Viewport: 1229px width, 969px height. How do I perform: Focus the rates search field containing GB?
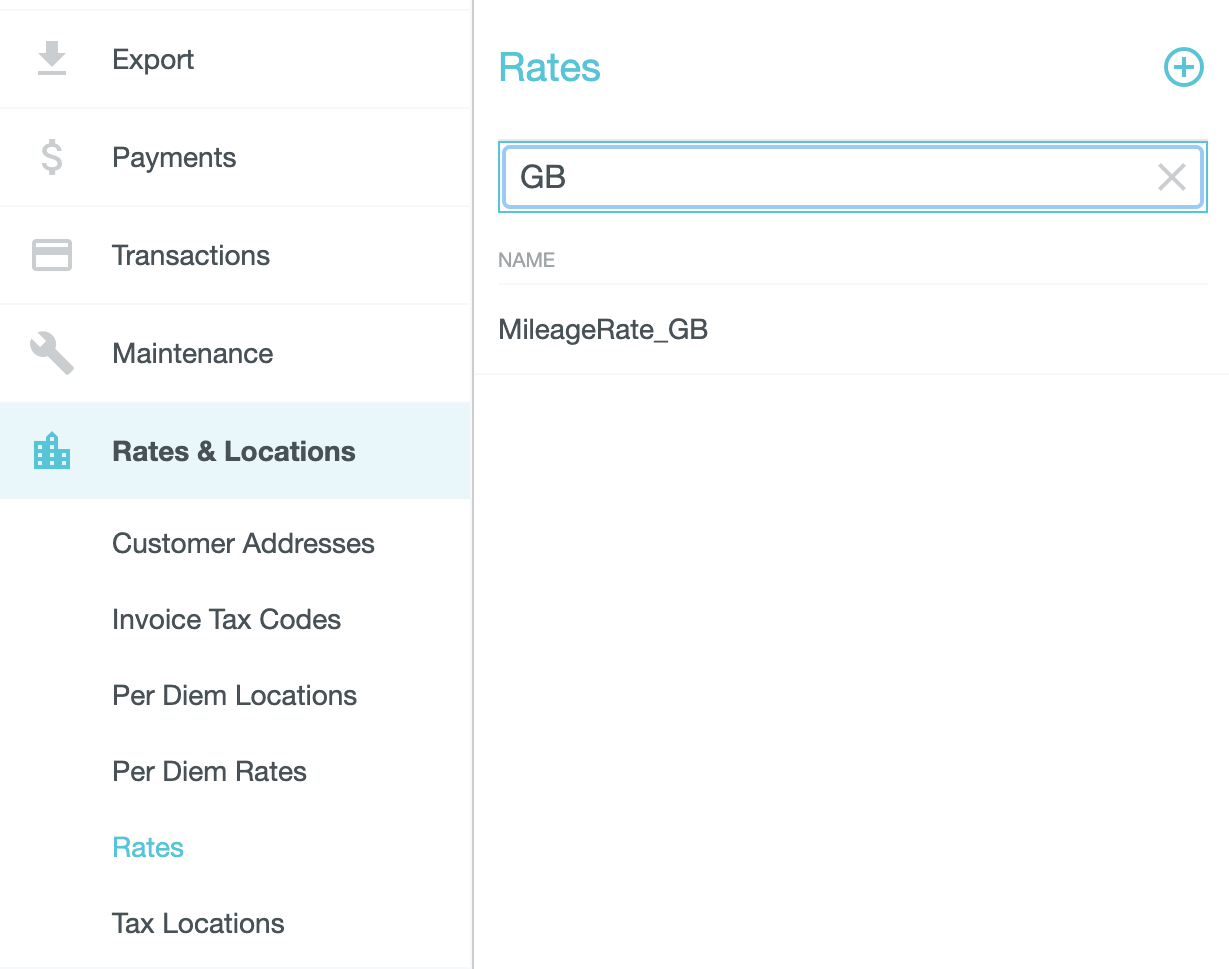click(x=830, y=177)
